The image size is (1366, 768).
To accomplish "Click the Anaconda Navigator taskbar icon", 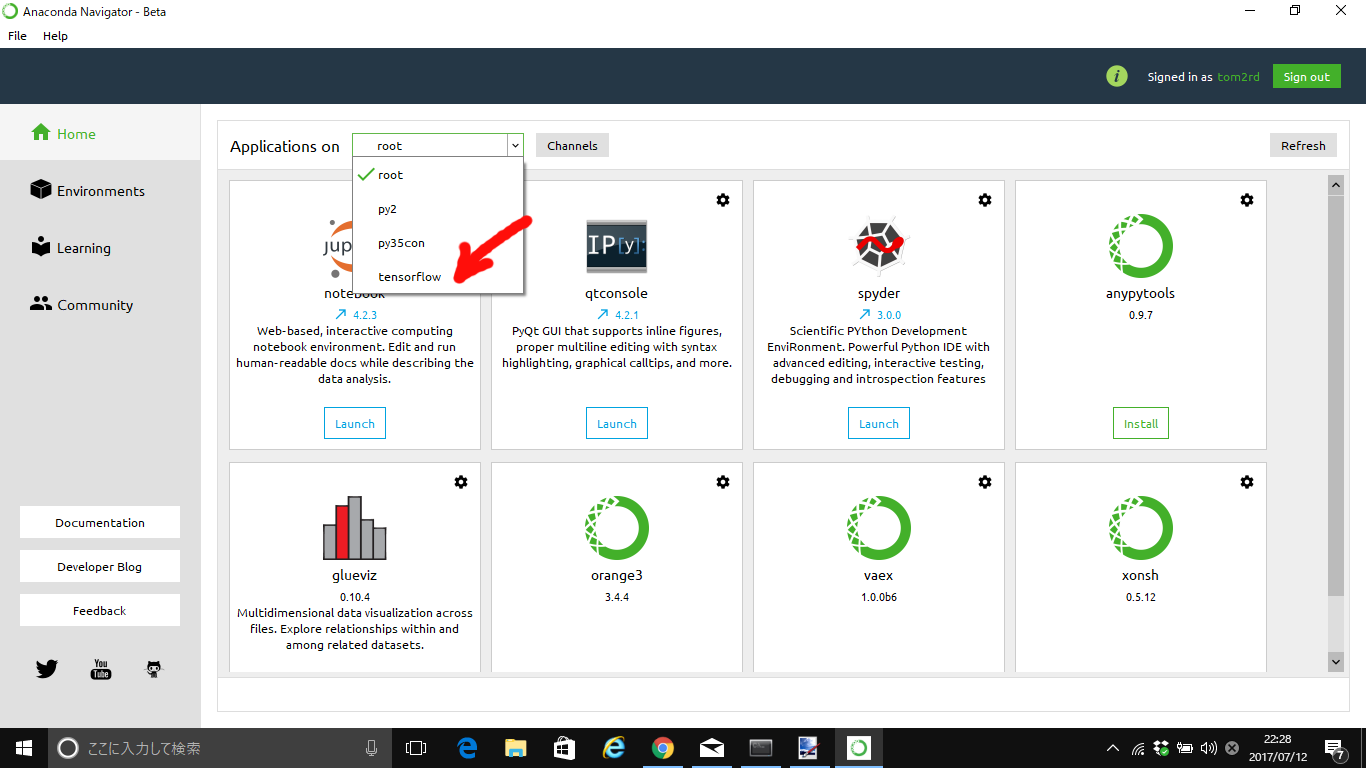I will click(858, 748).
